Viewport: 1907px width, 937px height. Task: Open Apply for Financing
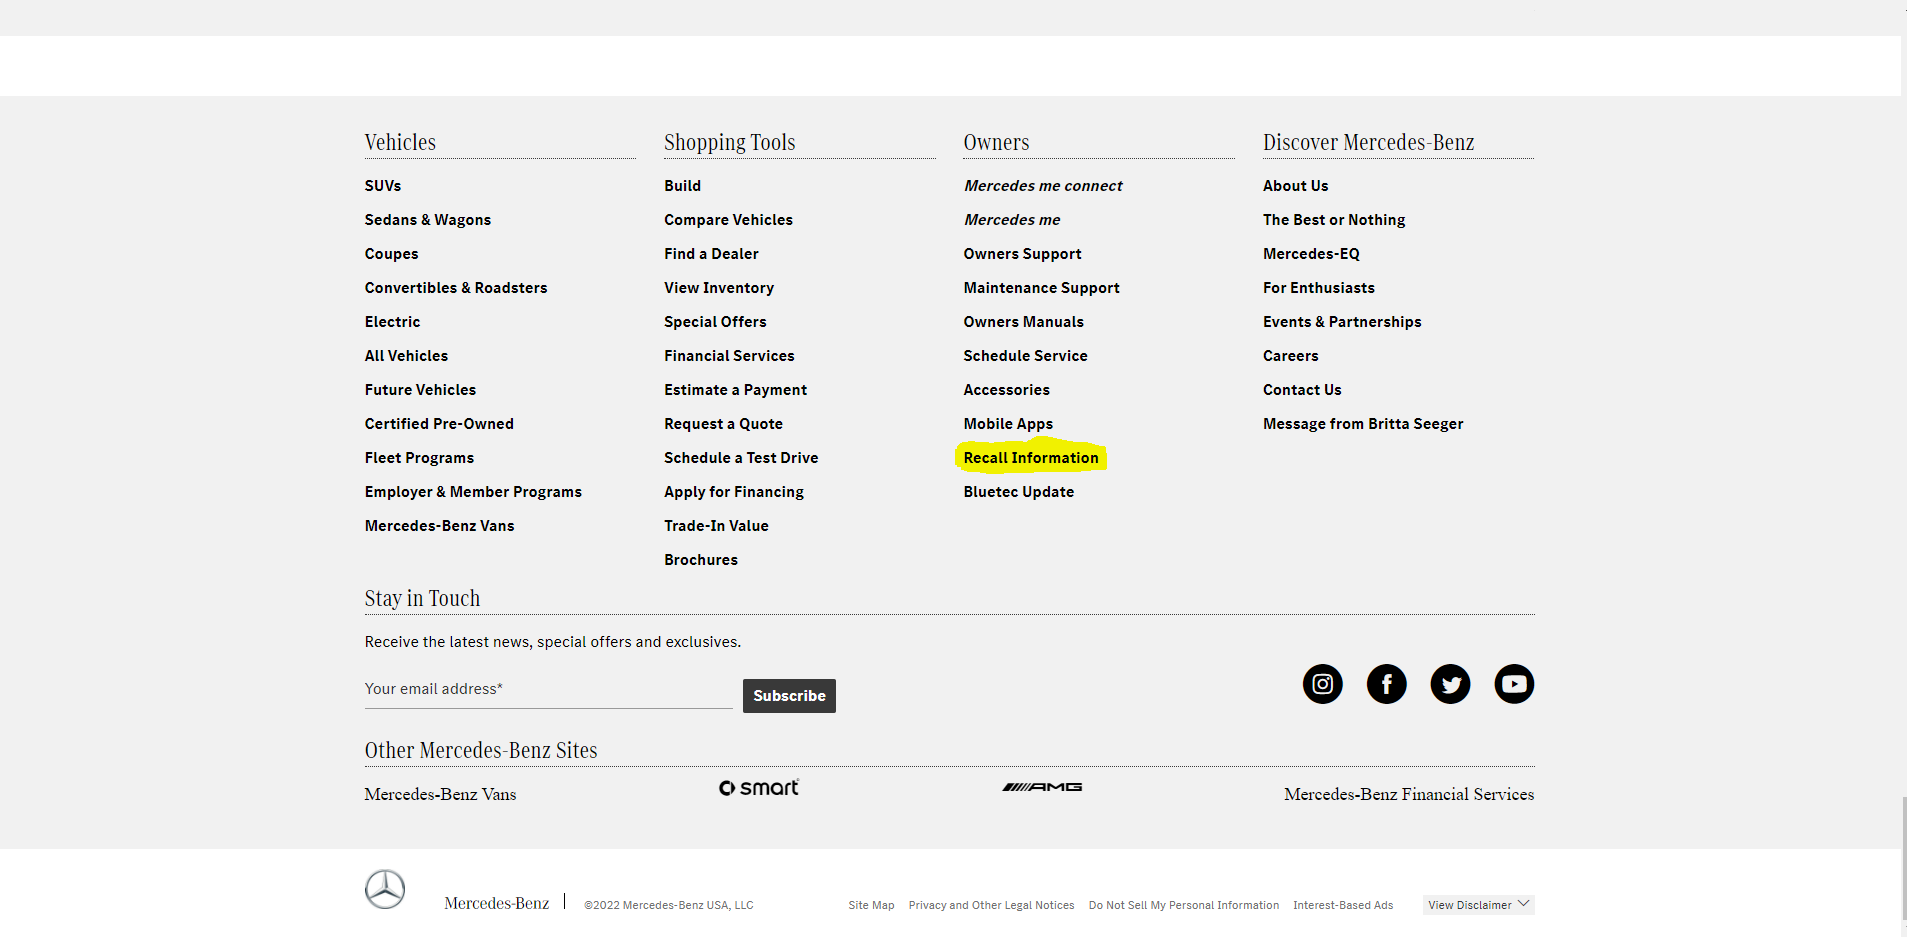(734, 492)
